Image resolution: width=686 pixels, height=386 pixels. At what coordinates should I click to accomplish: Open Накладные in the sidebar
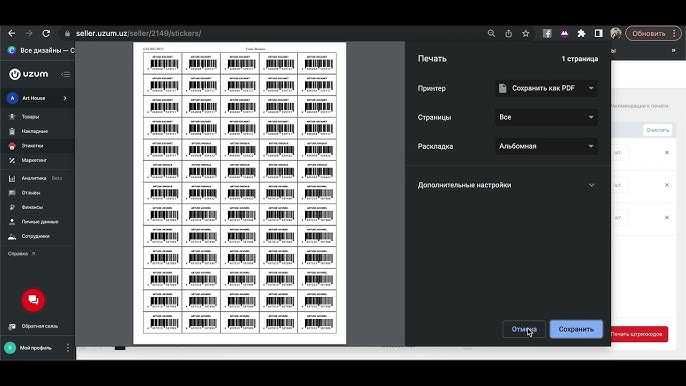coord(34,131)
